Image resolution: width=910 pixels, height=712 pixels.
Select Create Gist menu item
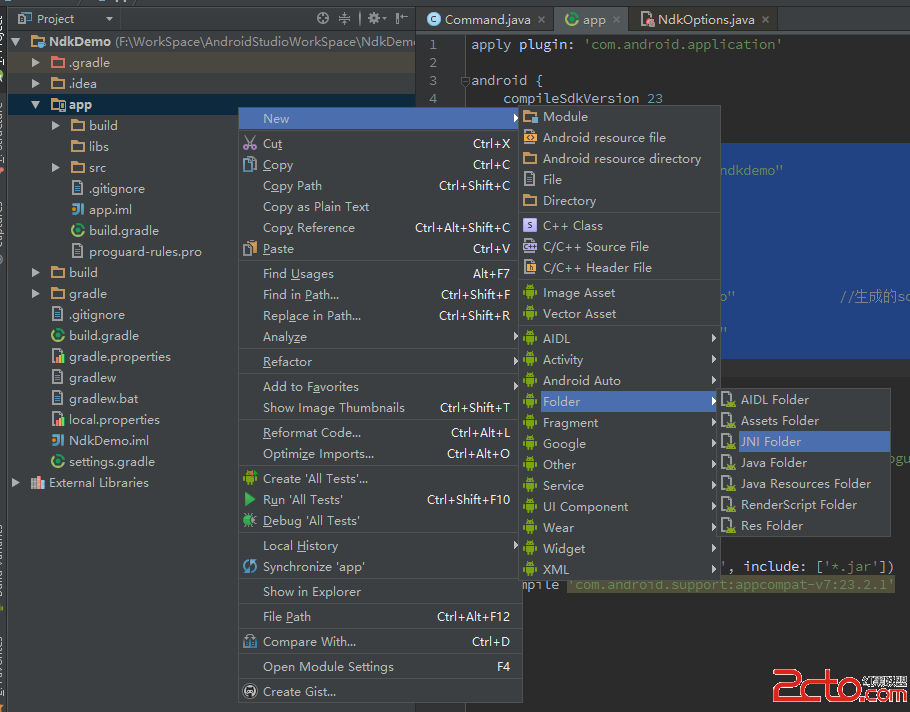tap(299, 692)
